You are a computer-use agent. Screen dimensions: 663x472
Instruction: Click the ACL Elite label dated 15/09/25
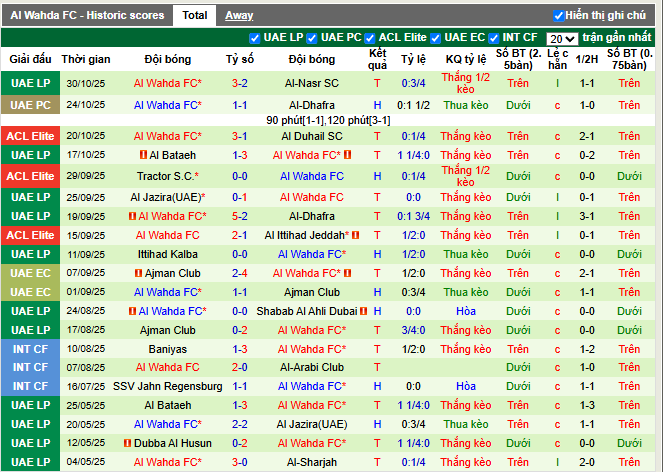pyautogui.click(x=30, y=235)
